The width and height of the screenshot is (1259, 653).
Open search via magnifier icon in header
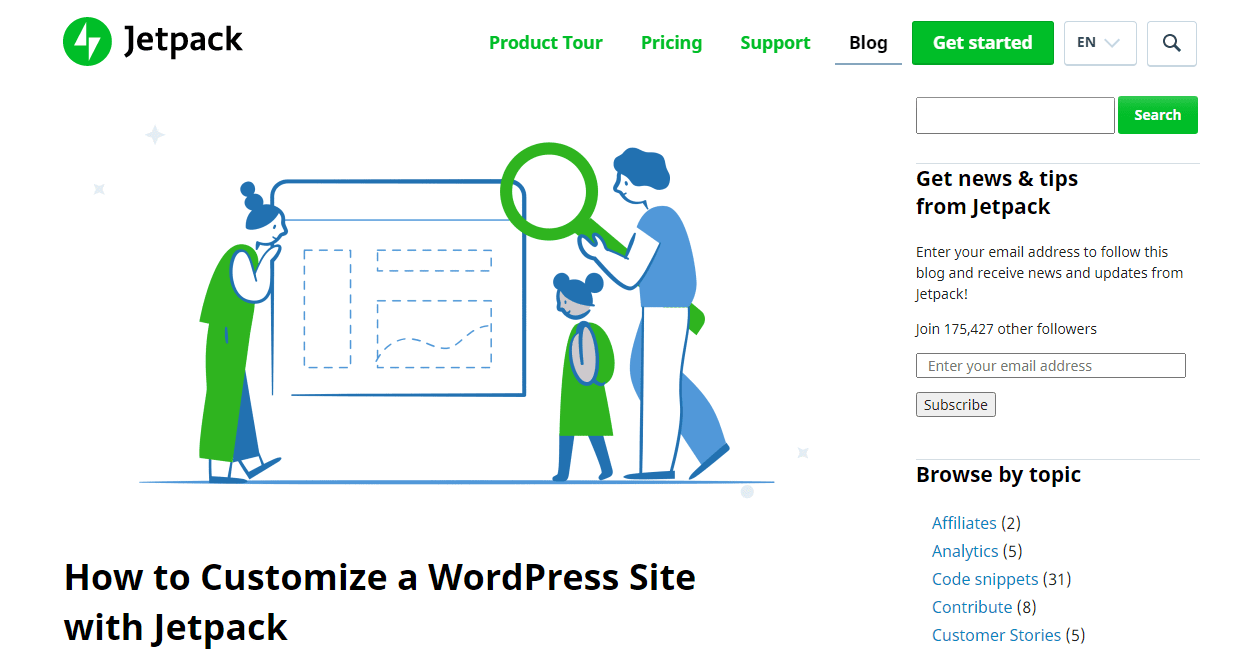1172,43
